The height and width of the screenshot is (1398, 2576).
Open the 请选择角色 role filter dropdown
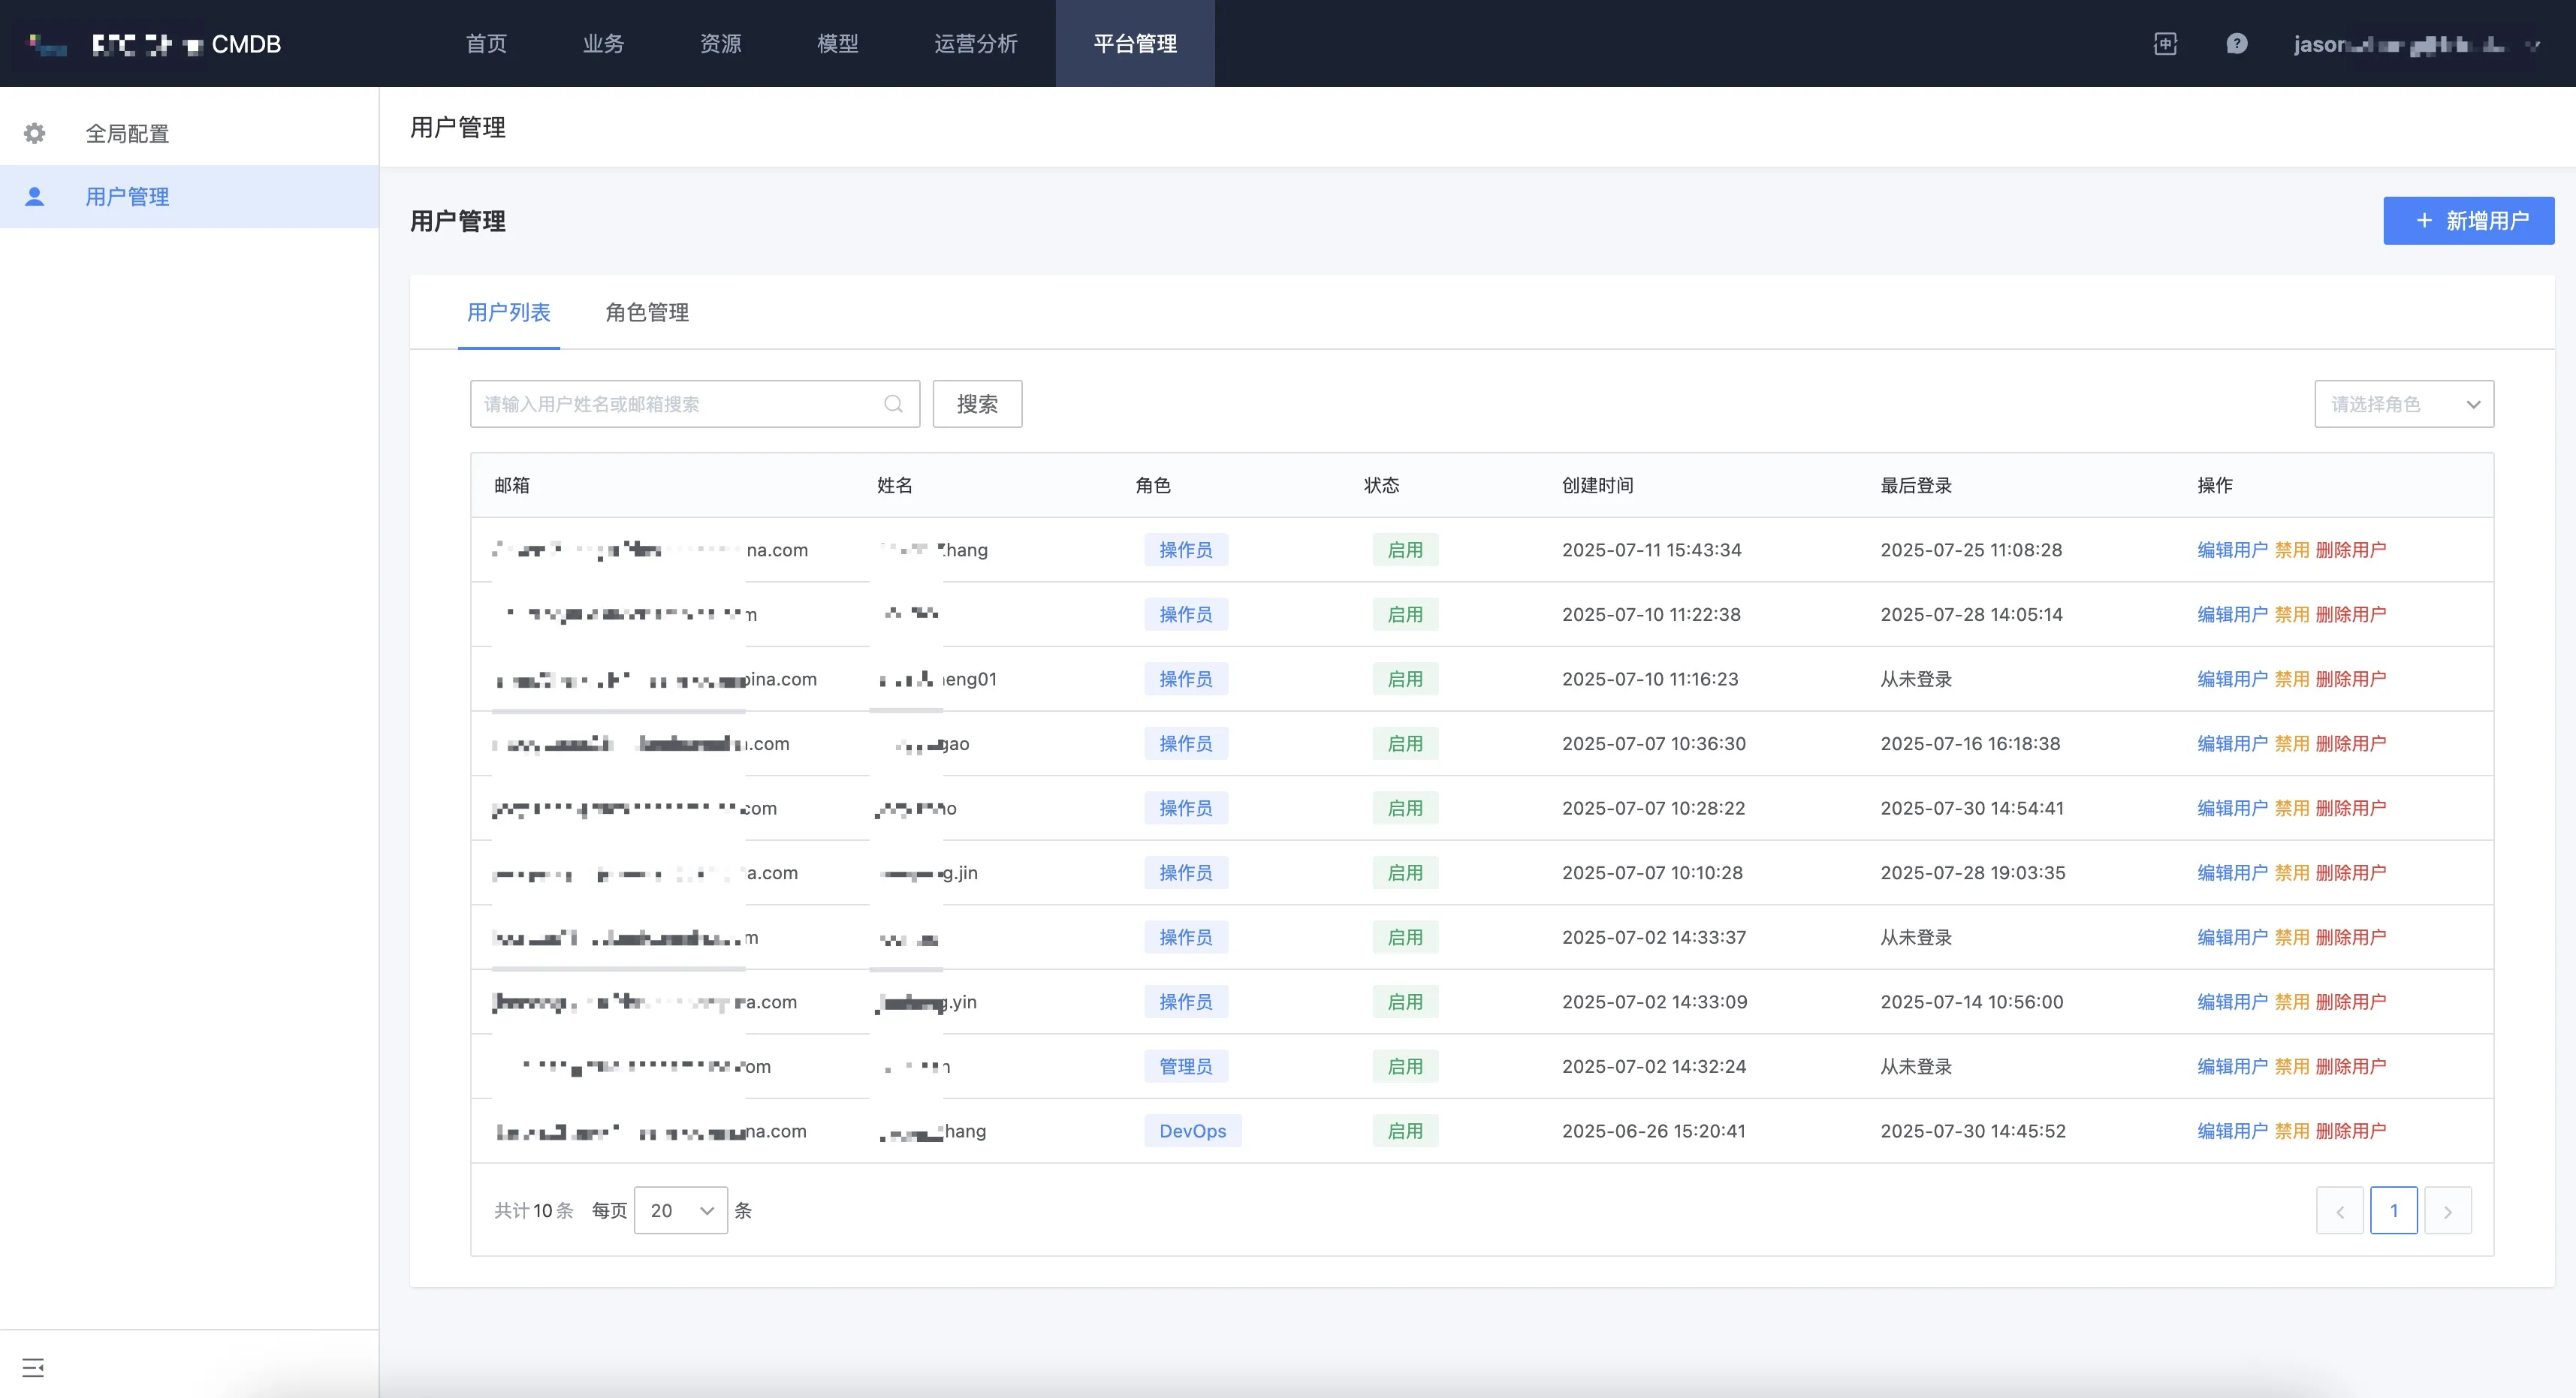pos(2403,404)
